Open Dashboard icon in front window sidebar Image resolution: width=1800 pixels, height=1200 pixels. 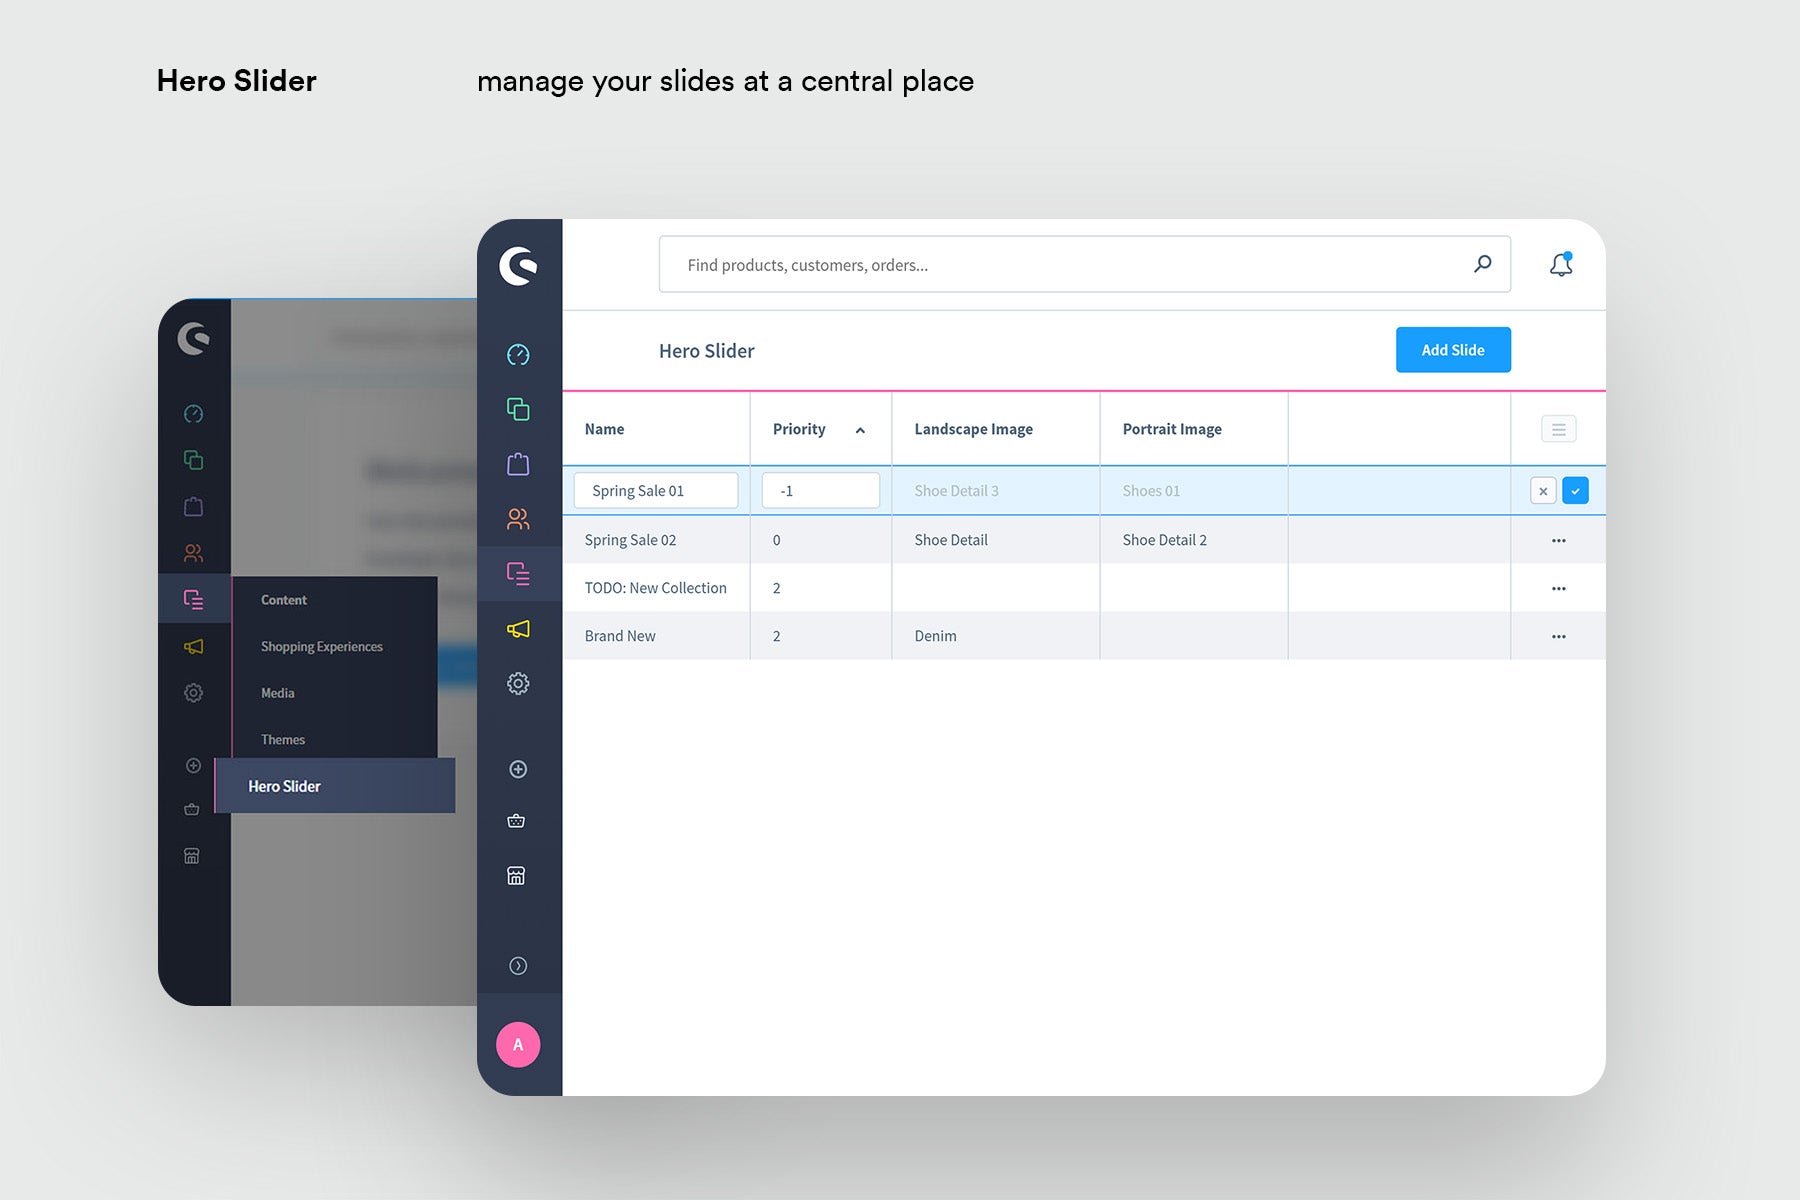click(518, 355)
